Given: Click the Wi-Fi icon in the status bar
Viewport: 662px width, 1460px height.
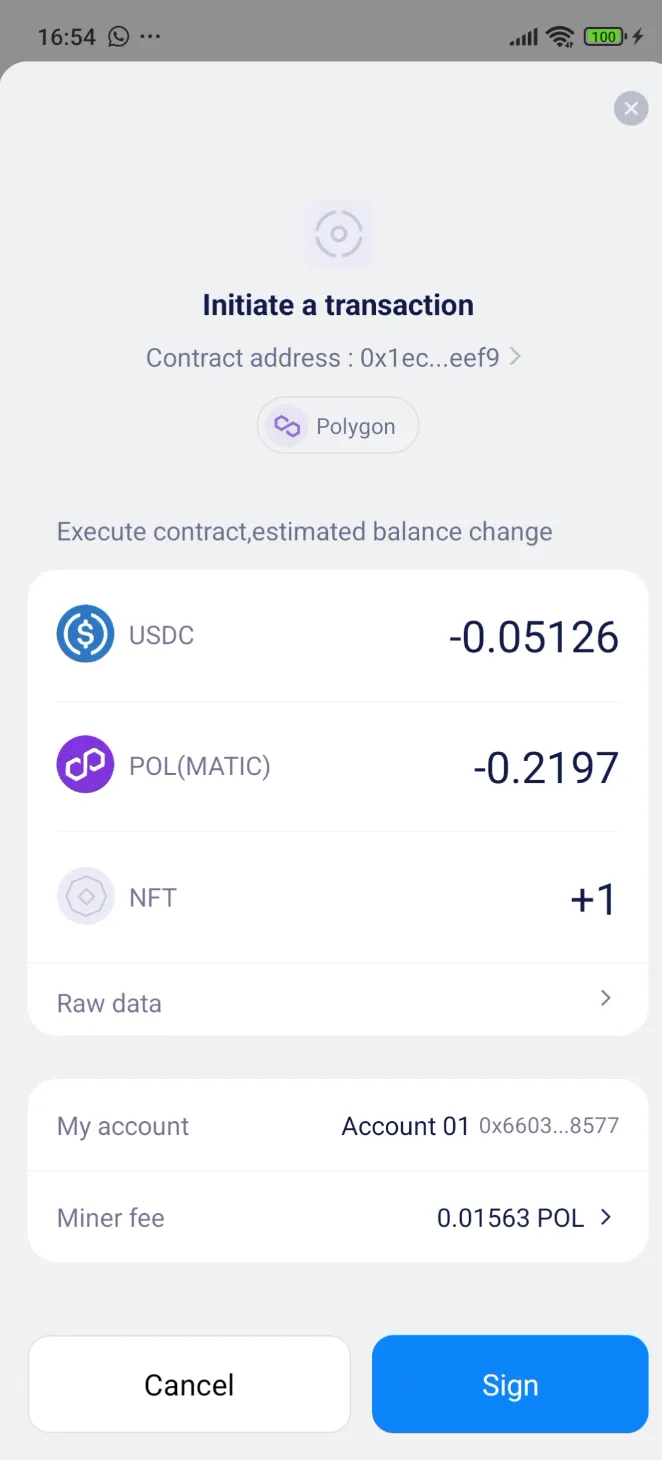Looking at the screenshot, I should coord(560,36).
